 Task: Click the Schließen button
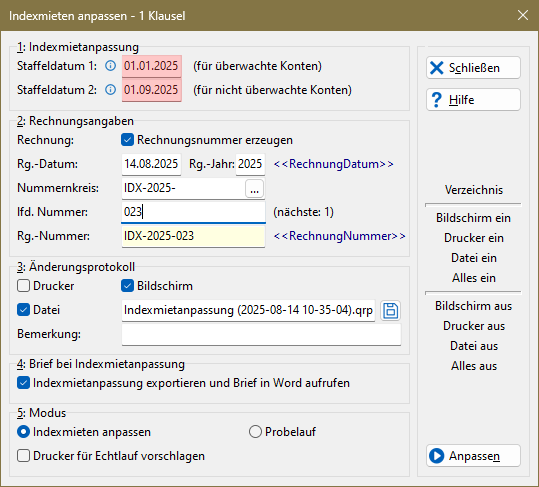[473, 68]
